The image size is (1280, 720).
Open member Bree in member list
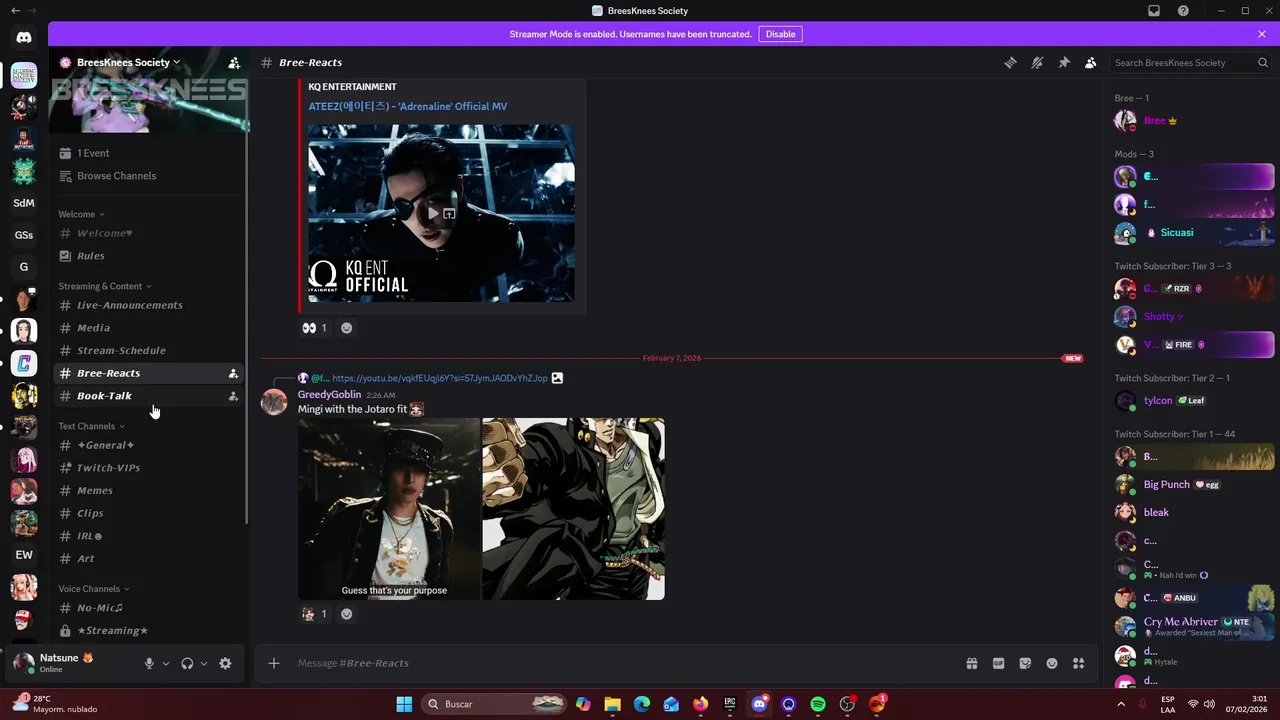[1193, 120]
